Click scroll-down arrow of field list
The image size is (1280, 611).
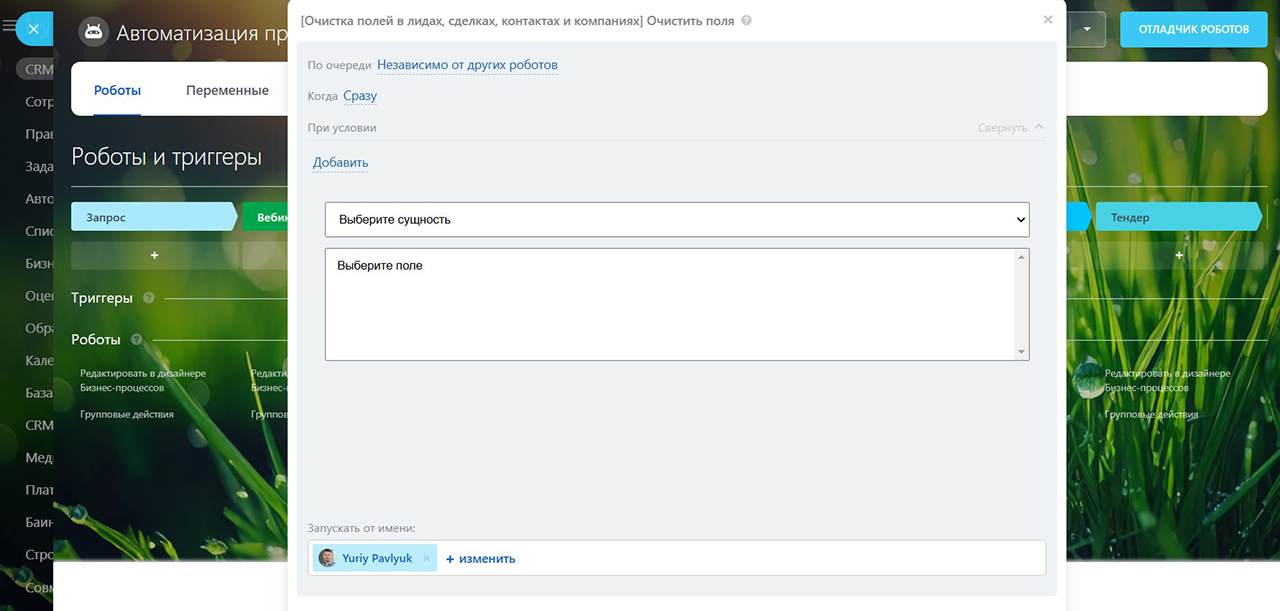click(1021, 352)
